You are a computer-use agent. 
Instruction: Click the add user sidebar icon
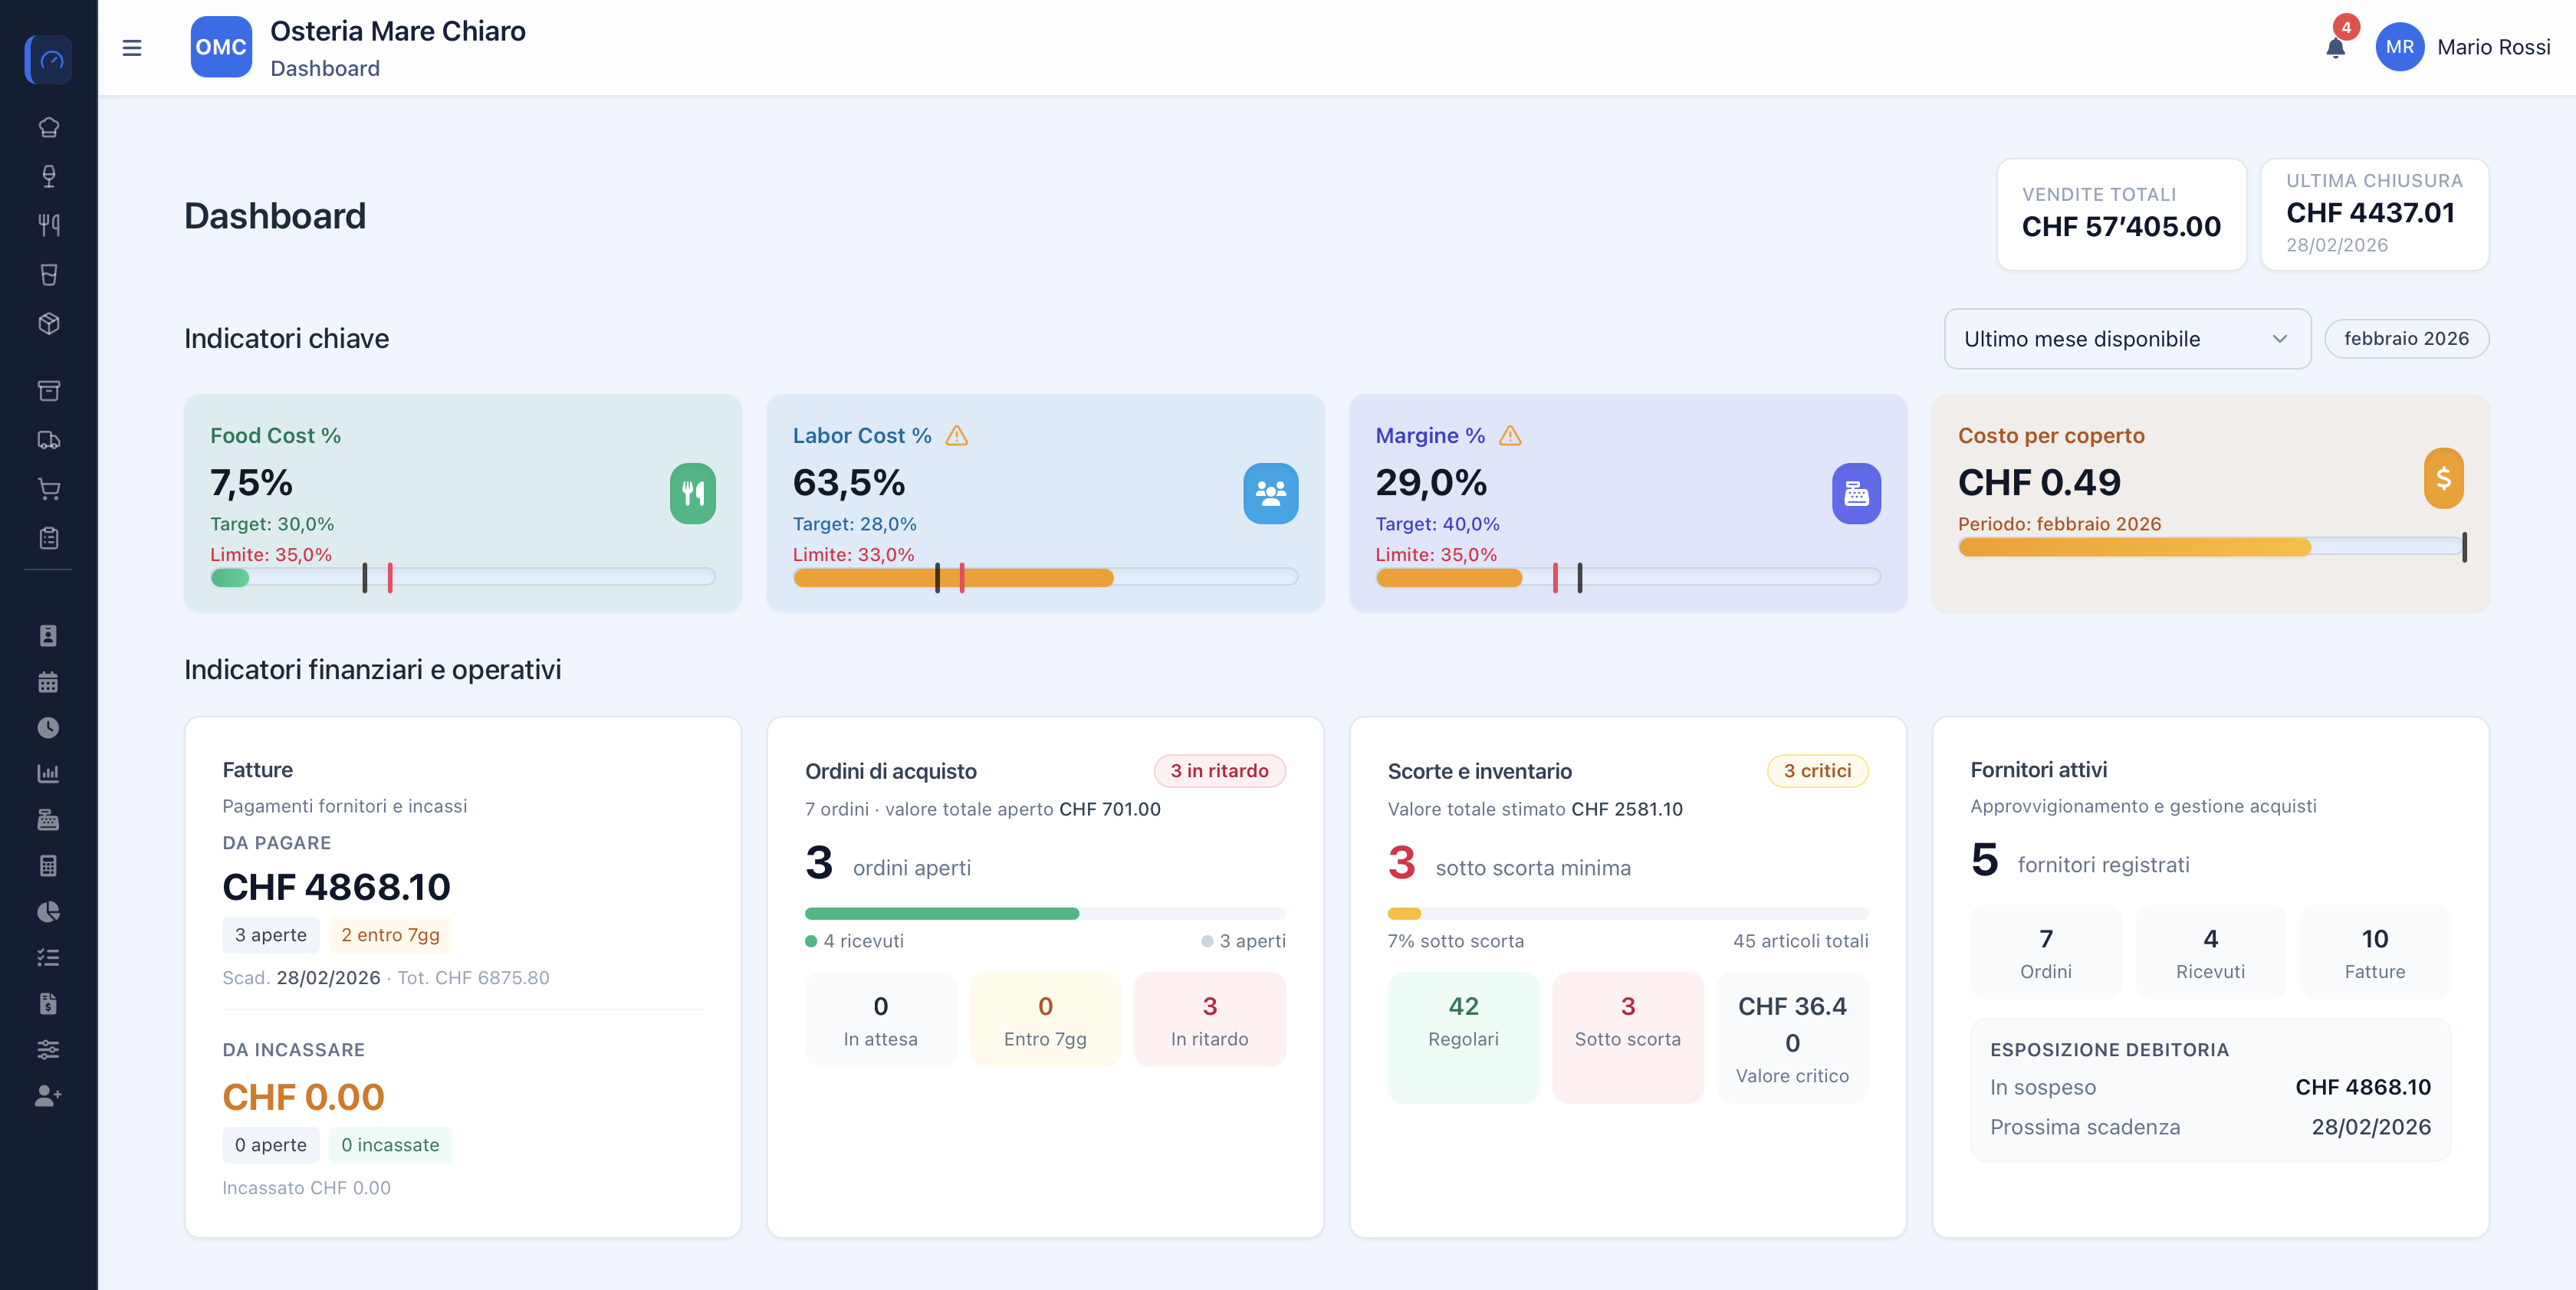pyautogui.click(x=48, y=1096)
